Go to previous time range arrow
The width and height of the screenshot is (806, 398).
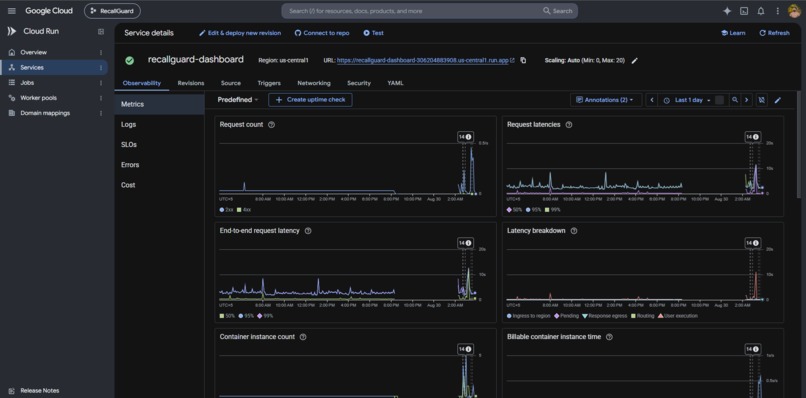[652, 100]
